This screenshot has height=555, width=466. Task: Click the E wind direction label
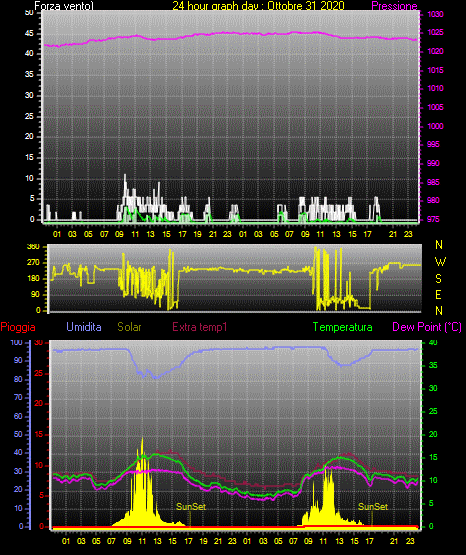point(438,294)
